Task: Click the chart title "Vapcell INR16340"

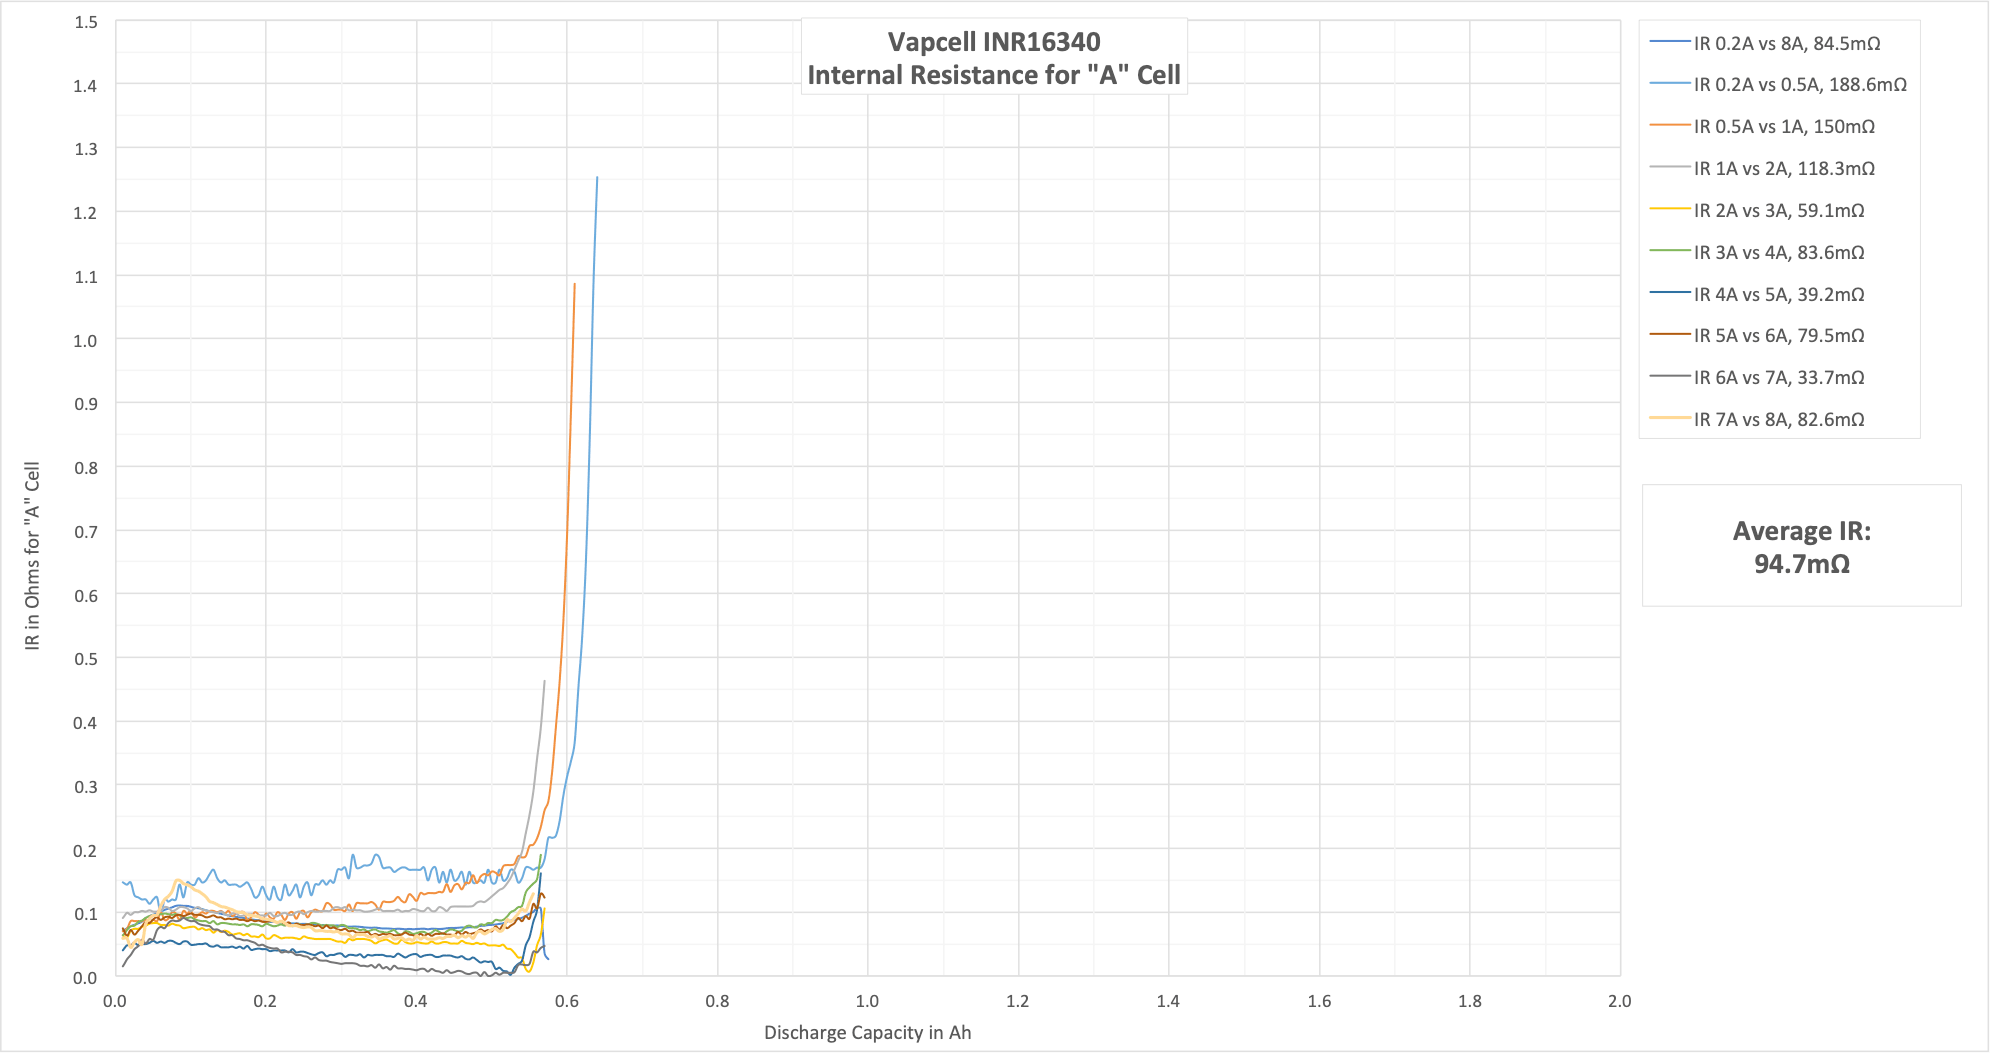Action: coord(993,42)
